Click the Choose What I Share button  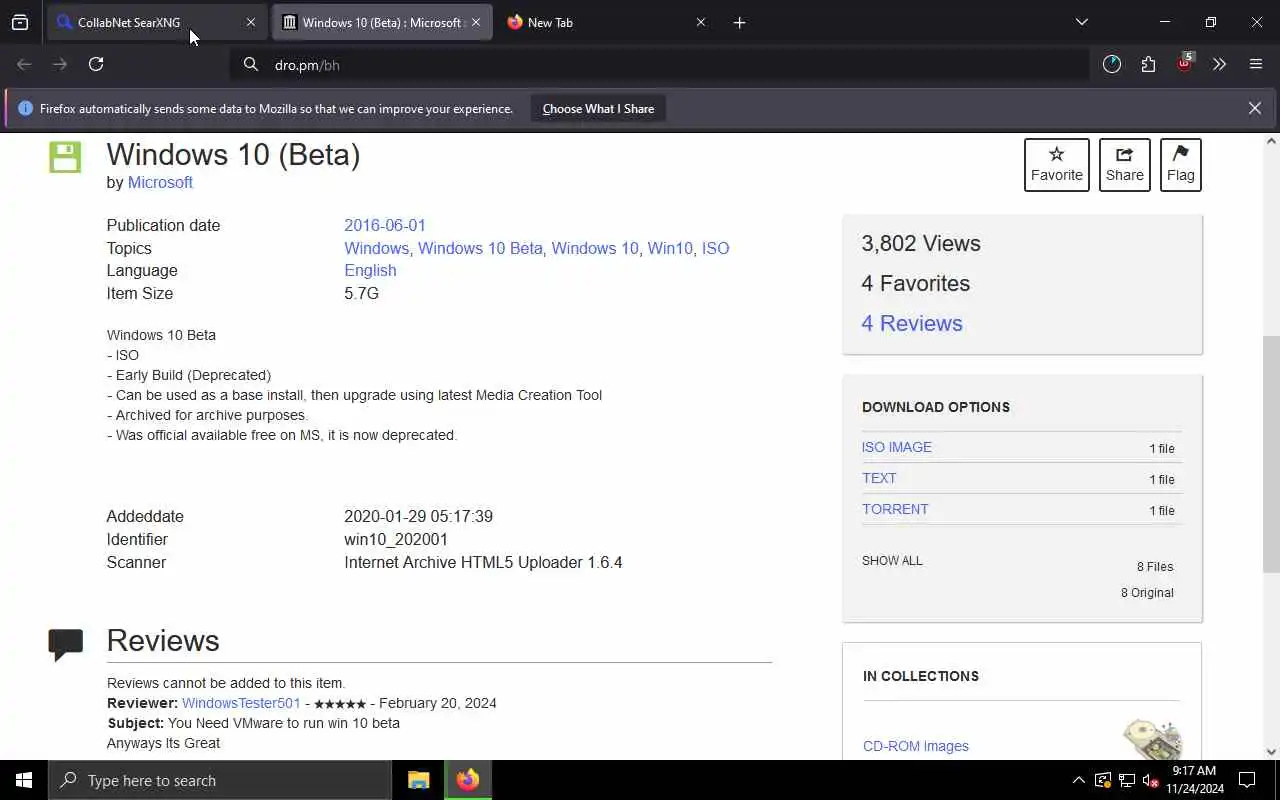[598, 109]
